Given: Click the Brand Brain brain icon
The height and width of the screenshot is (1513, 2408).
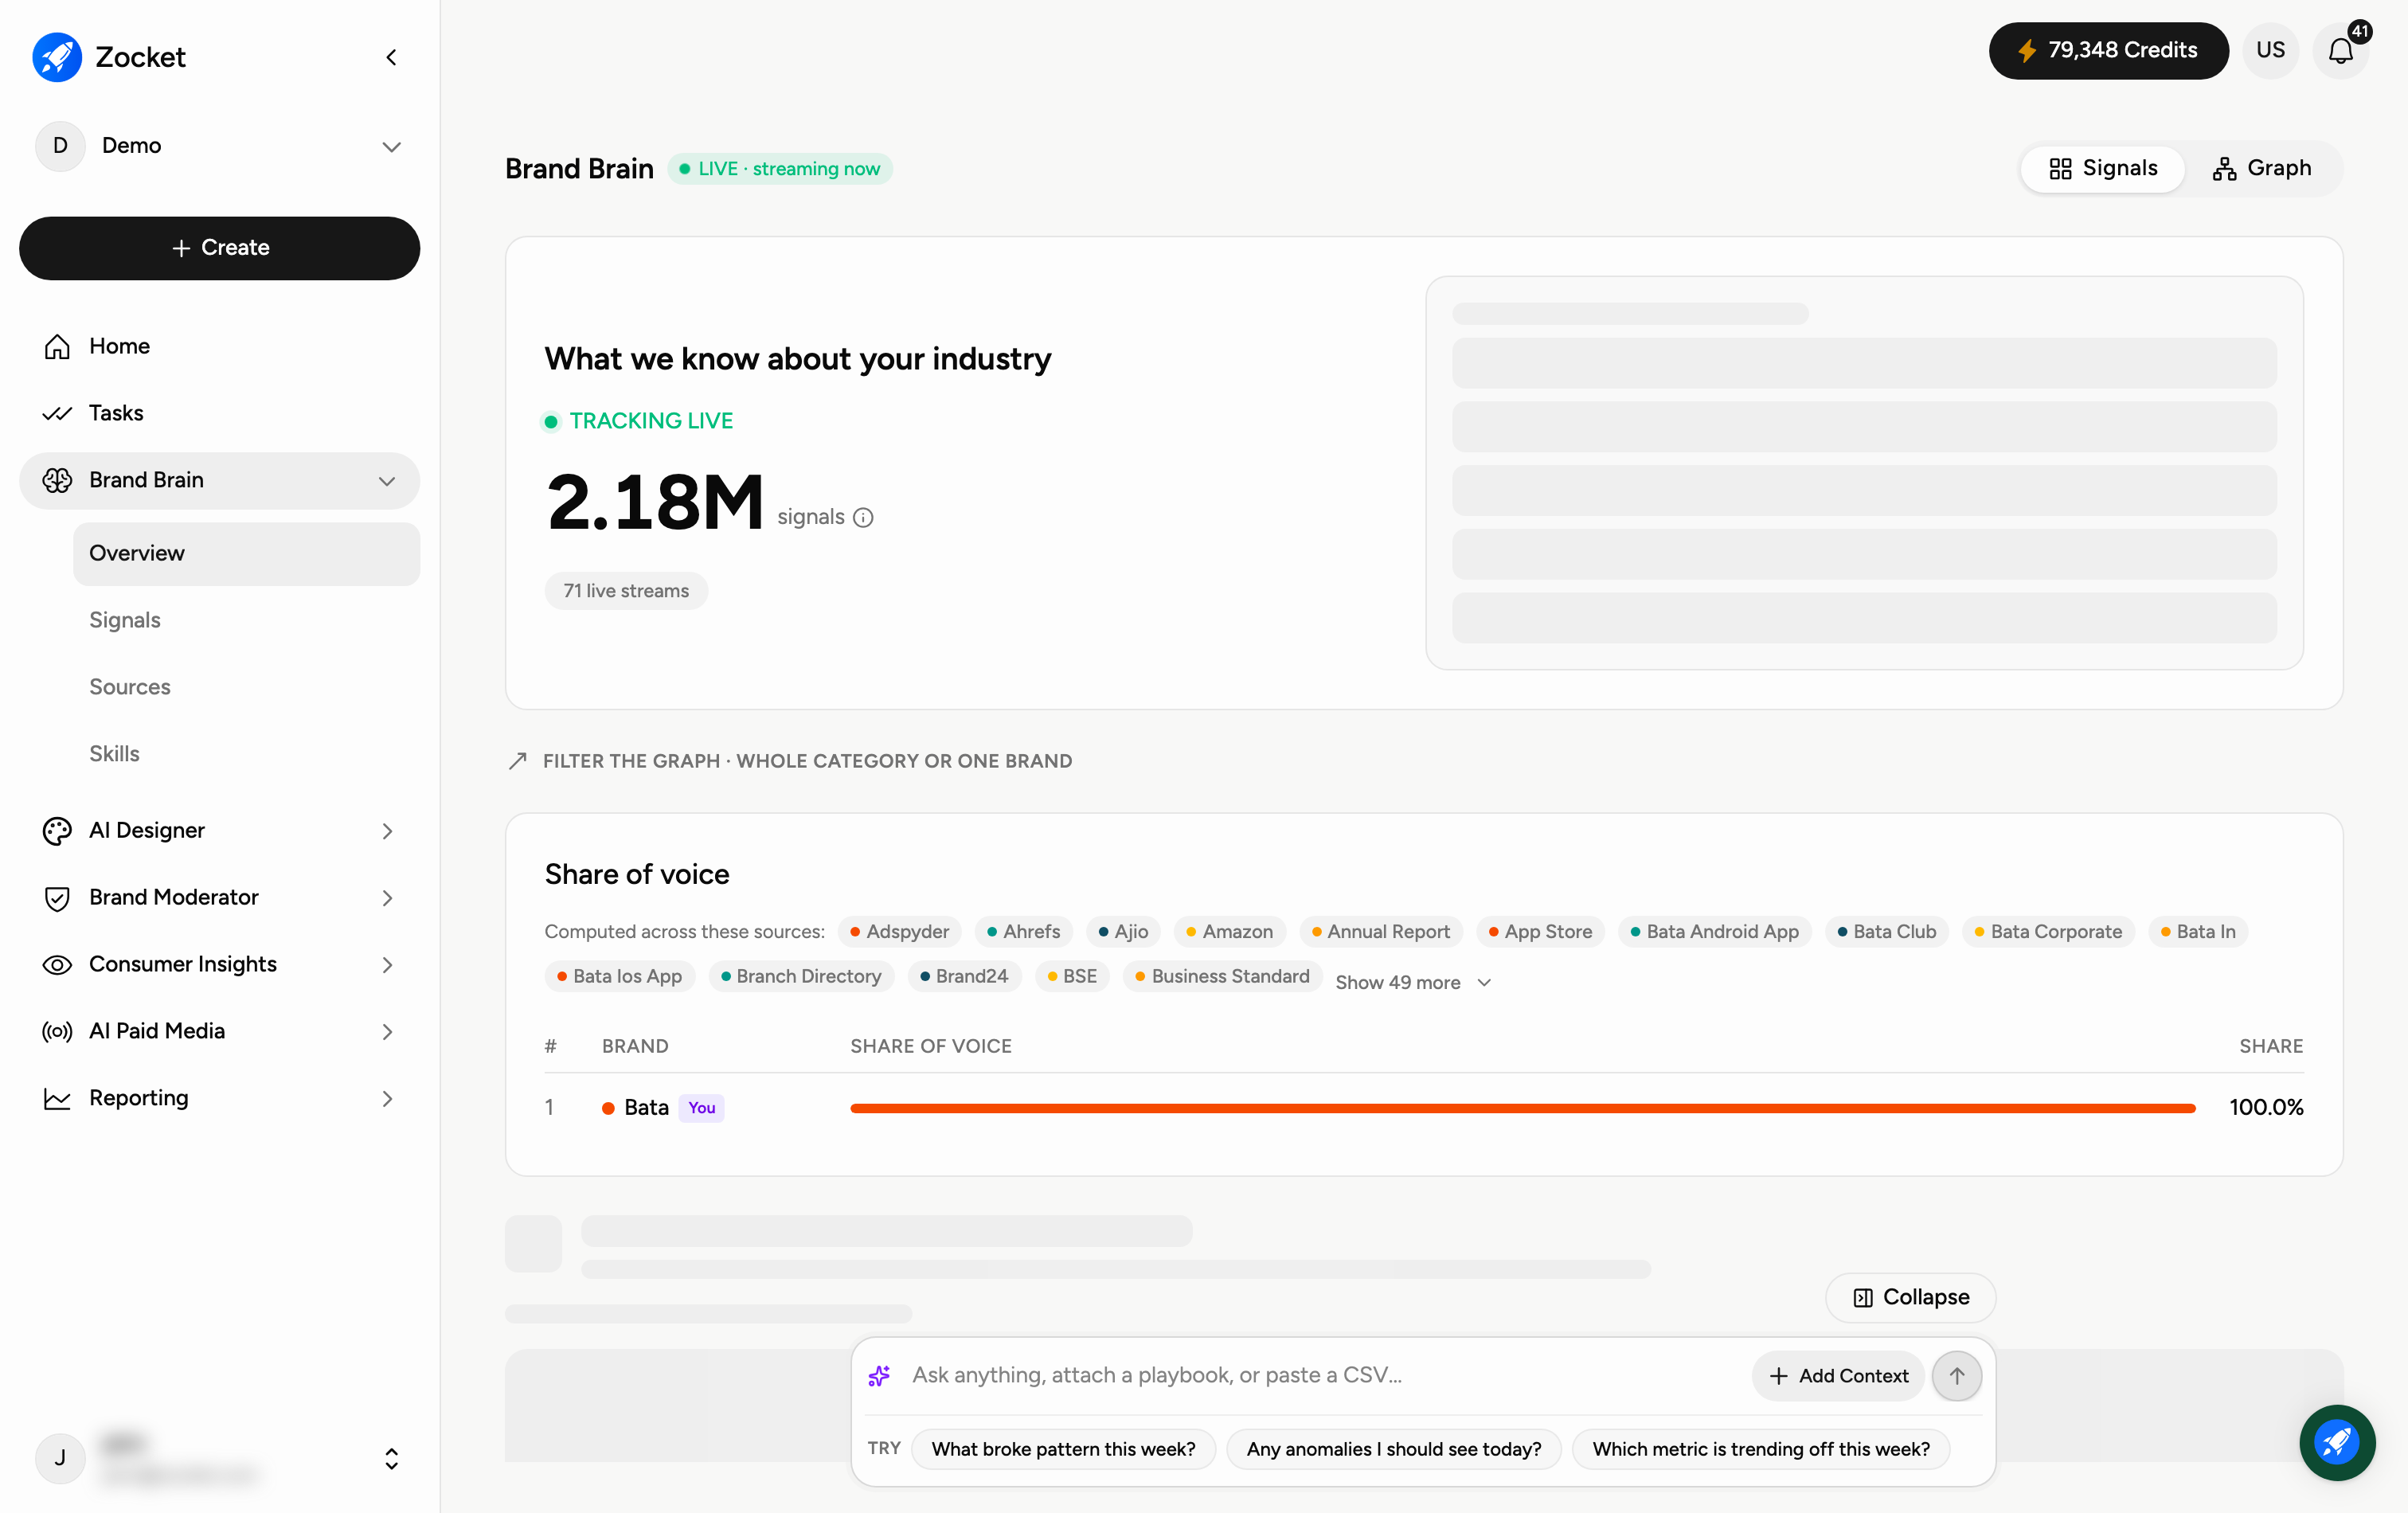Looking at the screenshot, I should pyautogui.click(x=57, y=480).
